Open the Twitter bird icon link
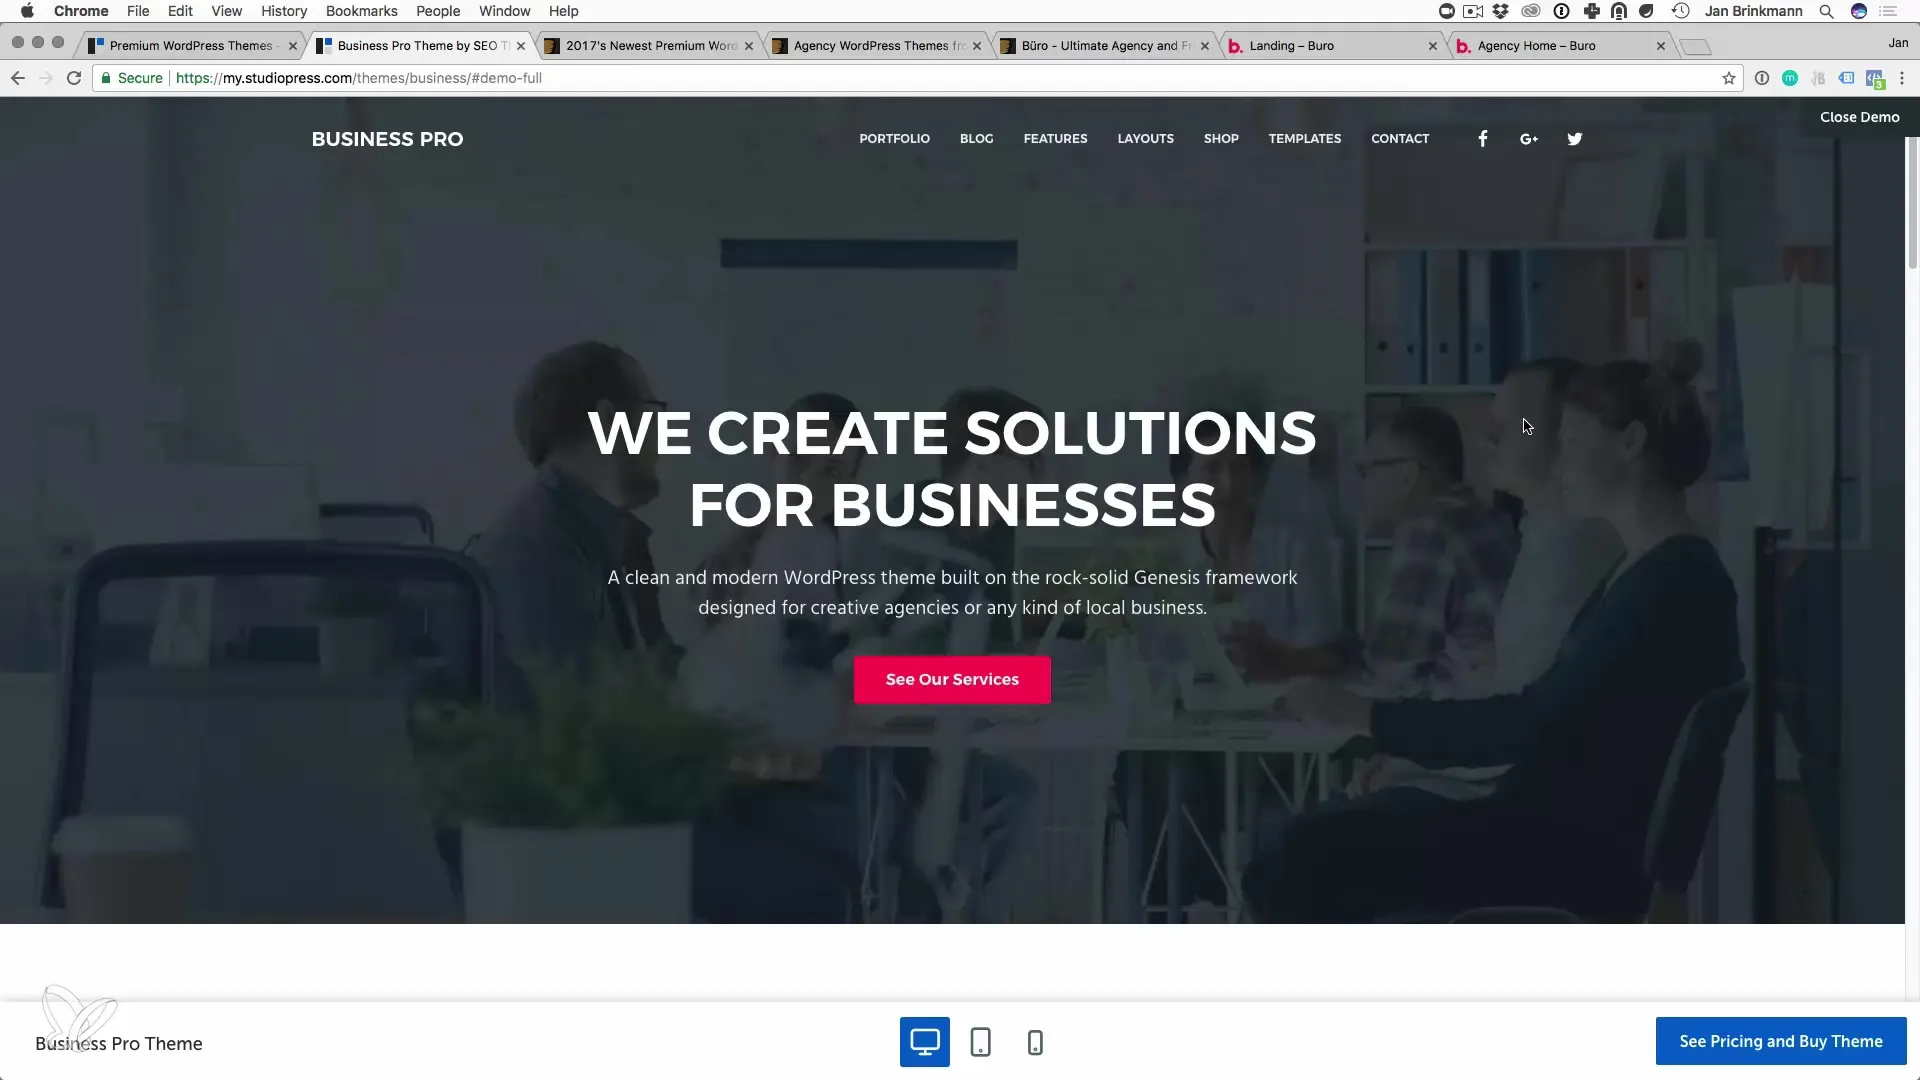 1575,139
